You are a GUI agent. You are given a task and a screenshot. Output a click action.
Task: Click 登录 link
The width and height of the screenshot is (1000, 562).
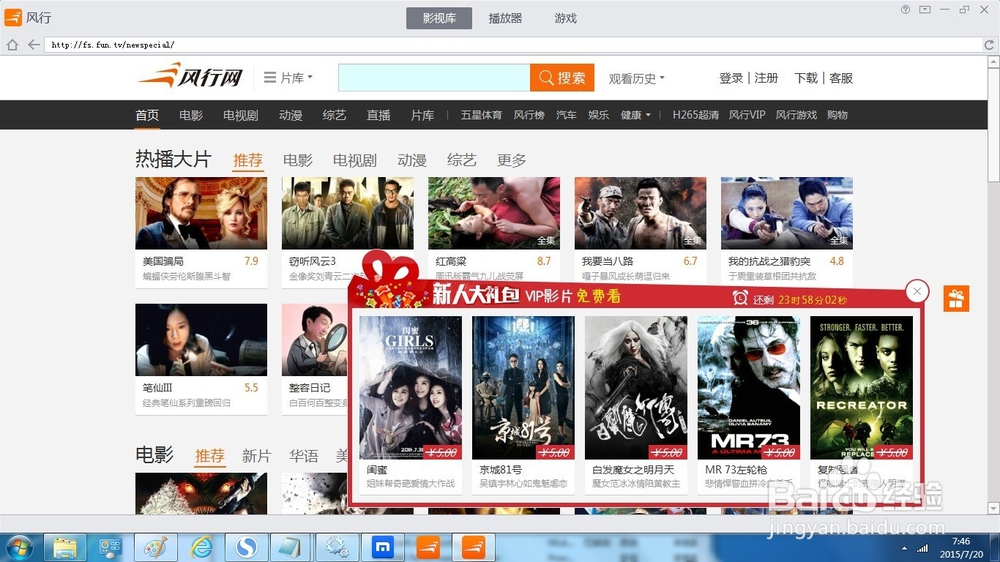pyautogui.click(x=731, y=78)
